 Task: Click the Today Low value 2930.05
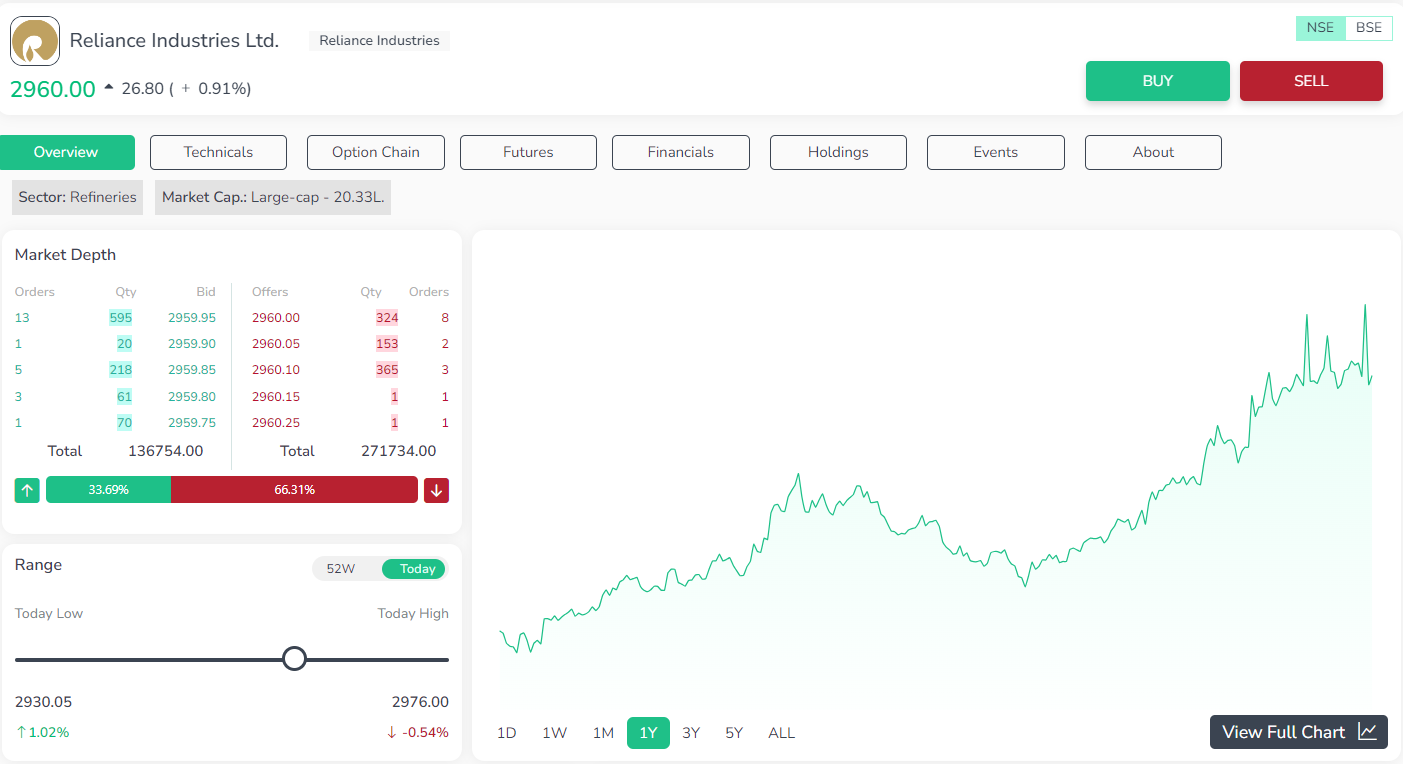43,702
